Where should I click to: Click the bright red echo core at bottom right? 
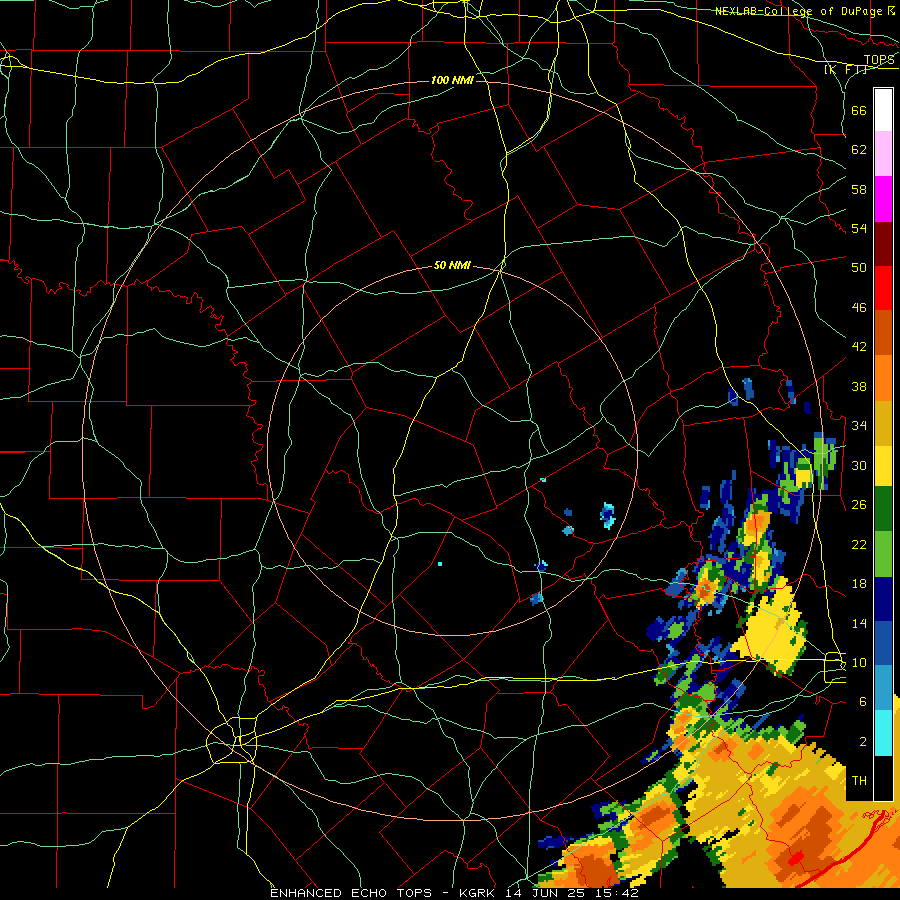795,859
